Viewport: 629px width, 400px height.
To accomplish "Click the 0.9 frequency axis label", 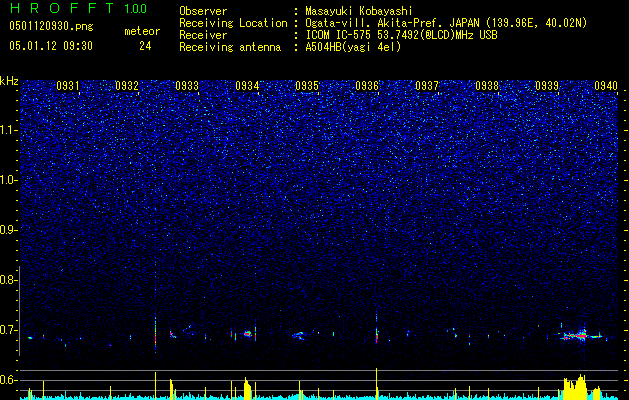I will [x=9, y=230].
